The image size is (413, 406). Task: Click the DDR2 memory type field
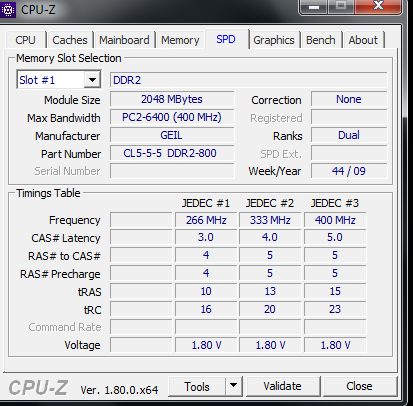pyautogui.click(x=249, y=80)
